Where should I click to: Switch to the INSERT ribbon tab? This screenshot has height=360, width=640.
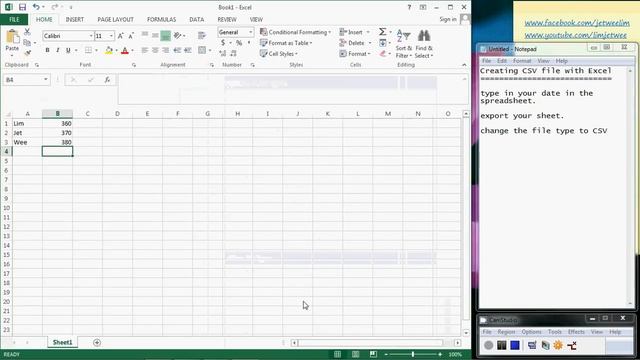coord(75,19)
